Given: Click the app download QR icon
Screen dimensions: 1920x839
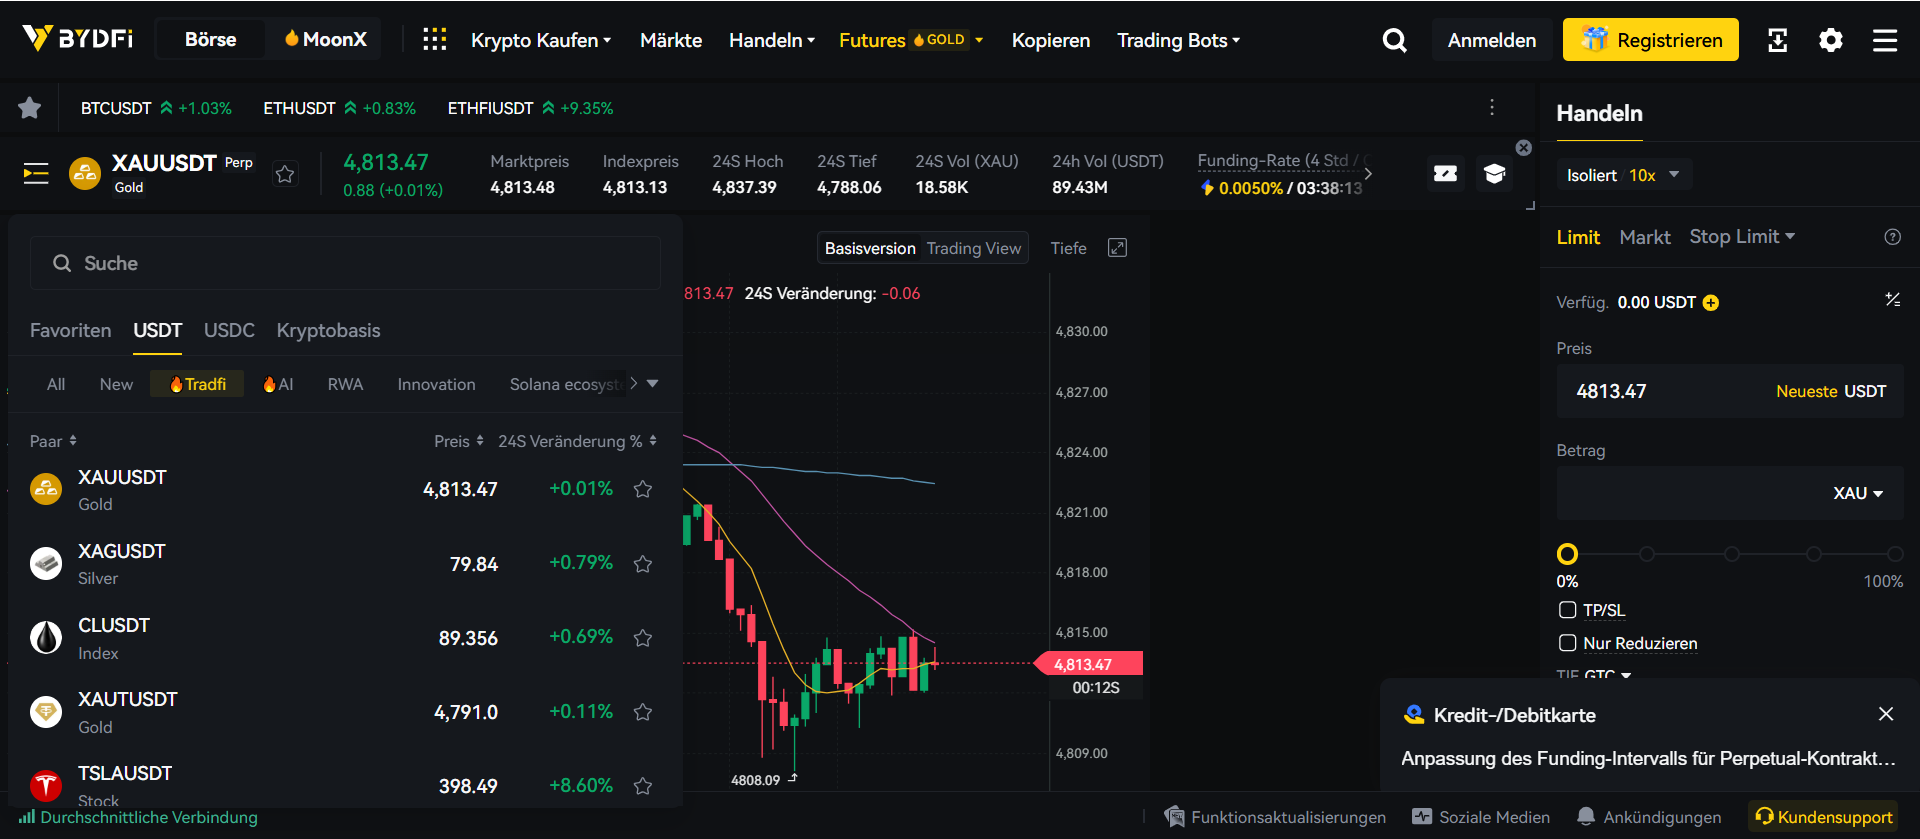Looking at the screenshot, I should 1777,40.
